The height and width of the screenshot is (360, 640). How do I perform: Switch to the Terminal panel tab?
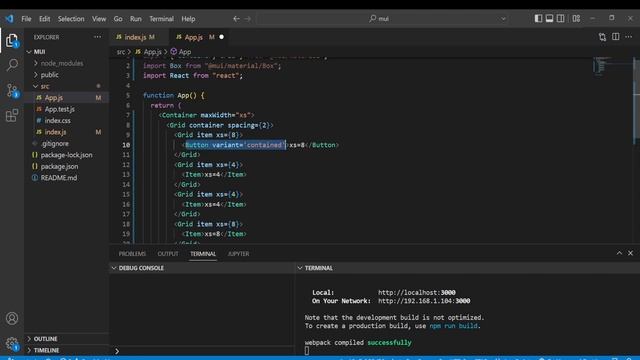[x=203, y=253]
